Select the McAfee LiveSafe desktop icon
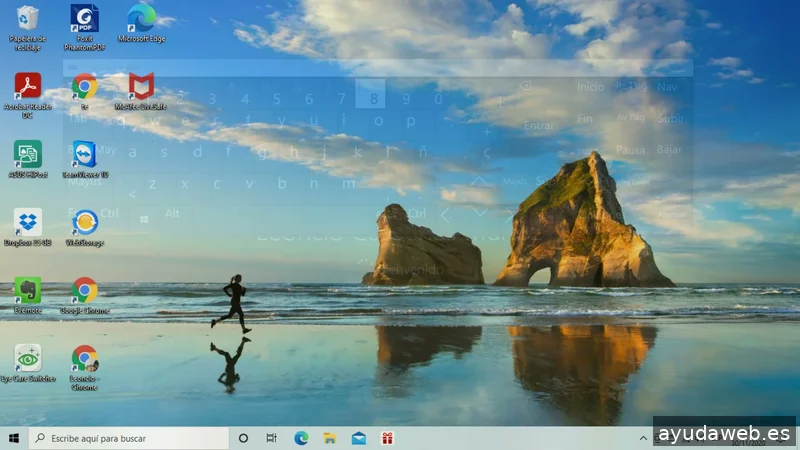The image size is (800, 450). tap(141, 91)
